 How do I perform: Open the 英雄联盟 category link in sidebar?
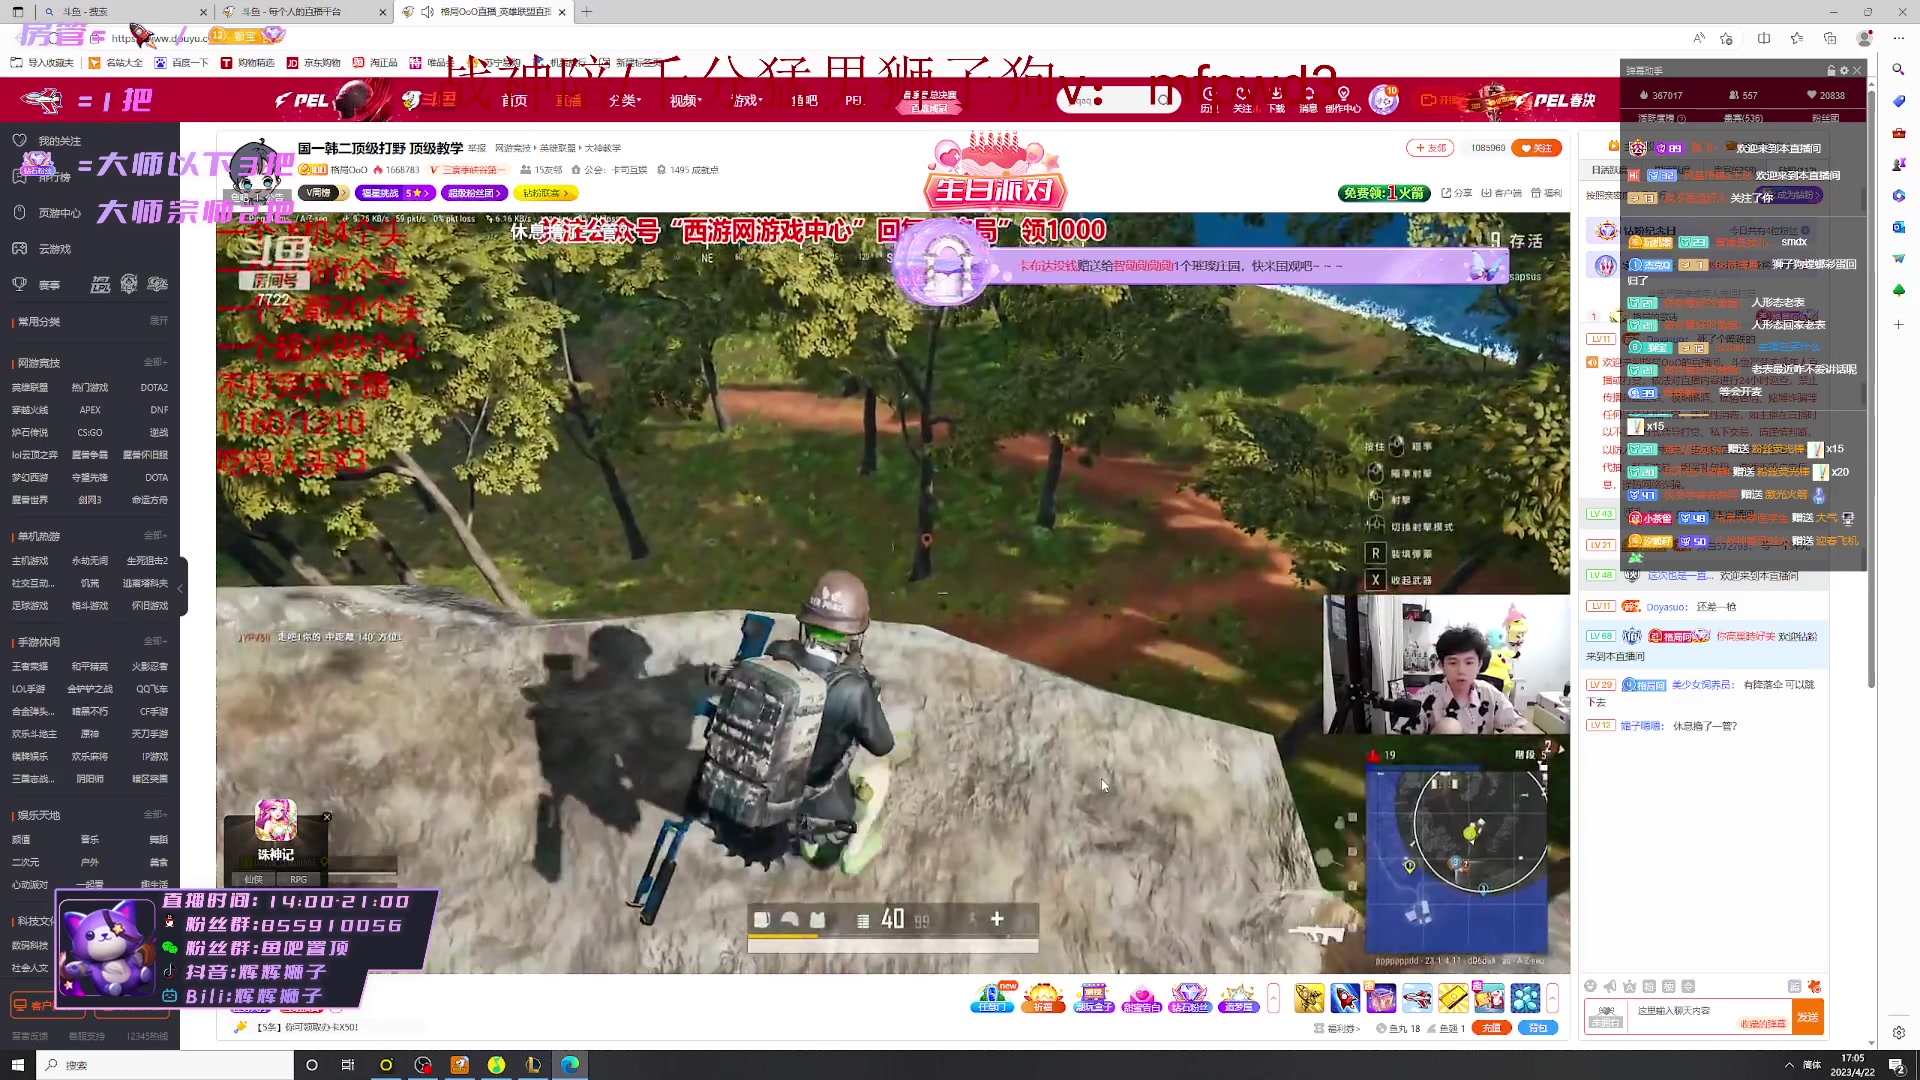30,387
